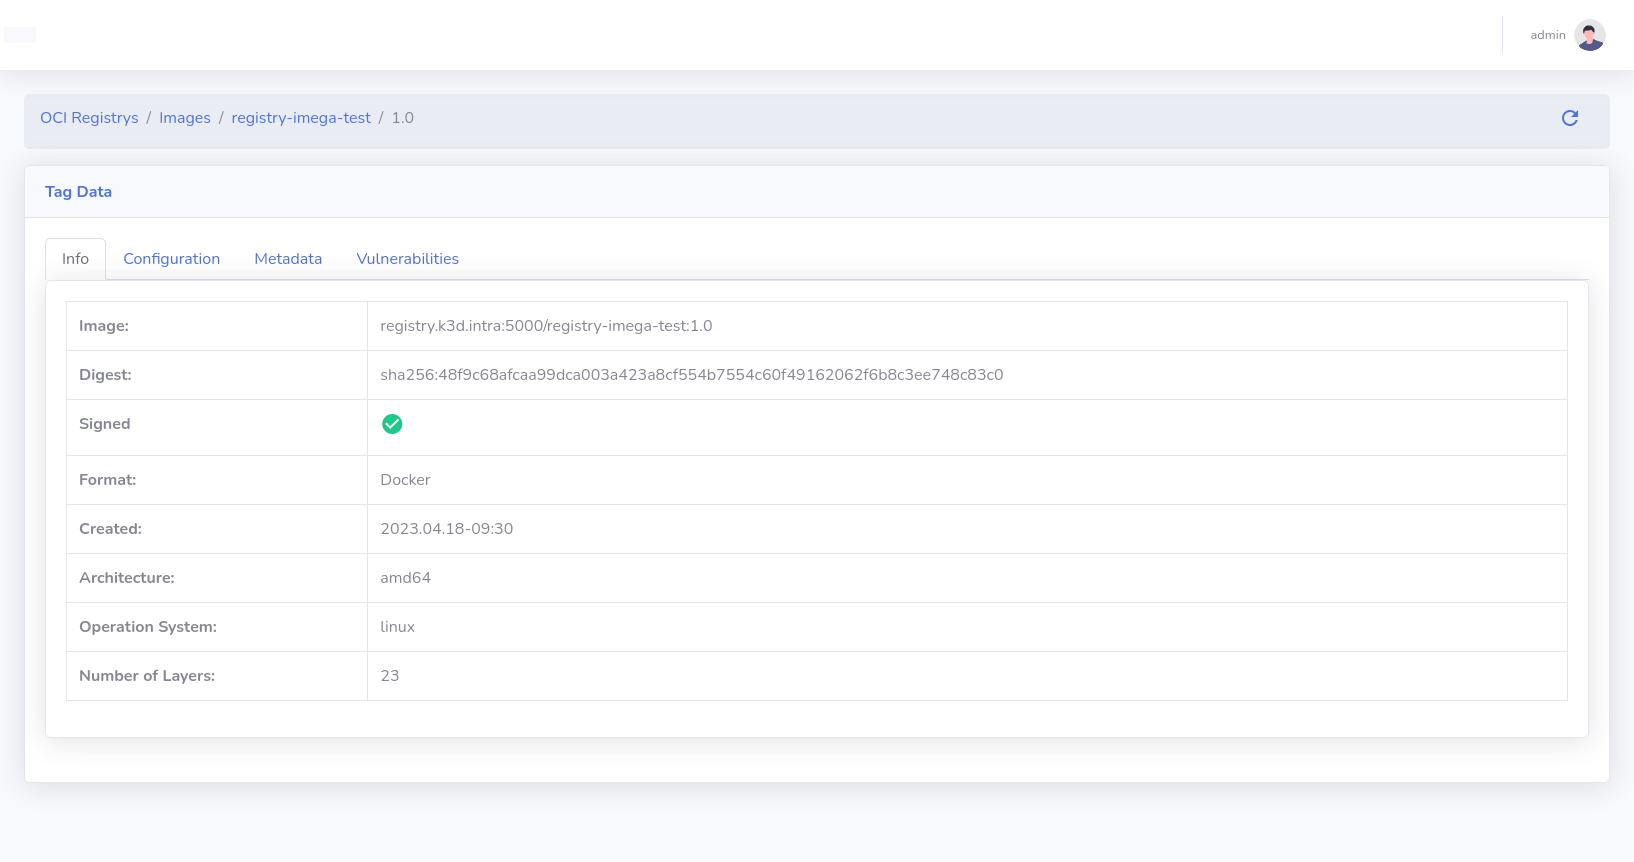Screen dimensions: 1634x862
Task: Click the Docker format value
Action: coord(405,480)
